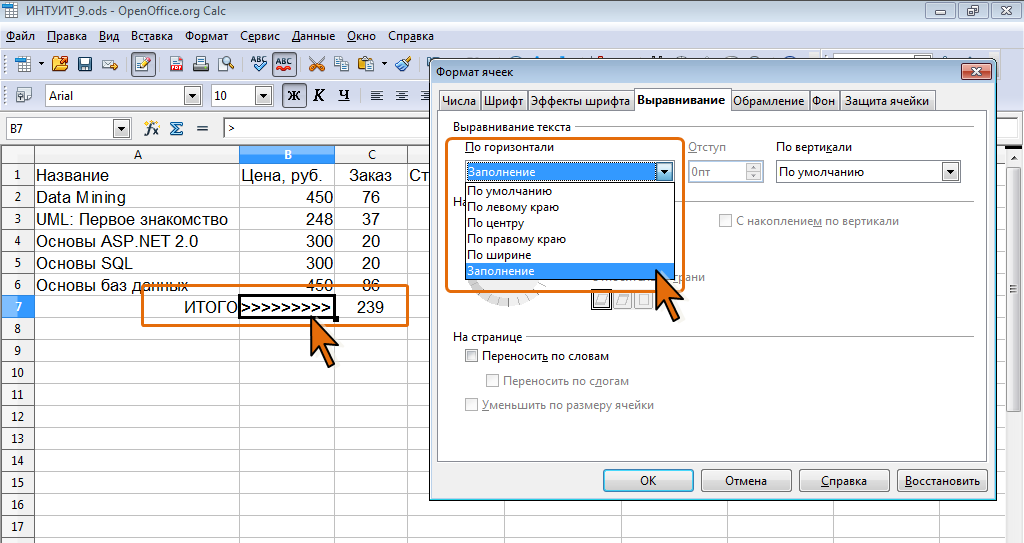The width and height of the screenshot is (1024, 543).
Task: Open the Page Preview icon
Action: coord(226,64)
